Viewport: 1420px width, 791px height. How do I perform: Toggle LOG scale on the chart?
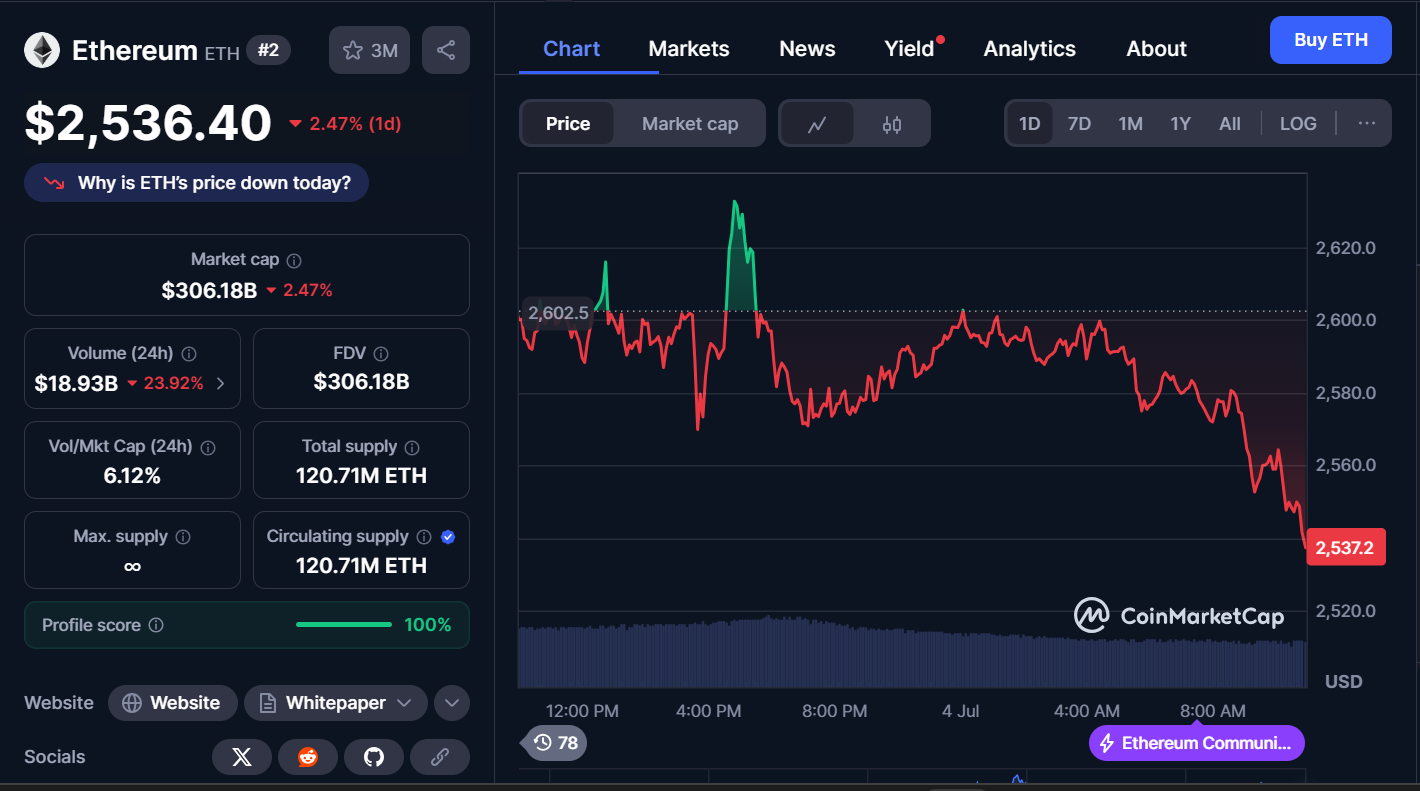tap(1298, 124)
